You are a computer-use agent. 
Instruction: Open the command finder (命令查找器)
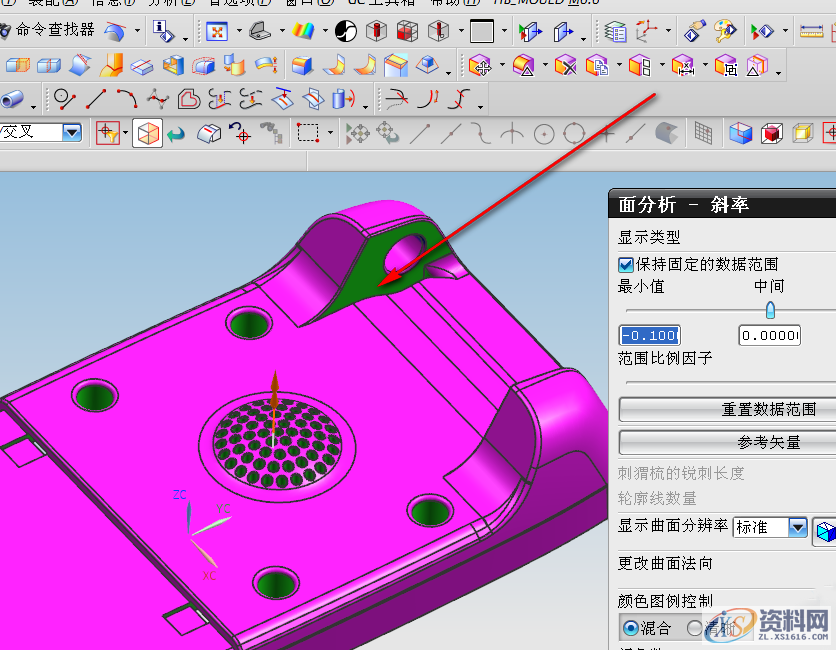(x=54, y=31)
